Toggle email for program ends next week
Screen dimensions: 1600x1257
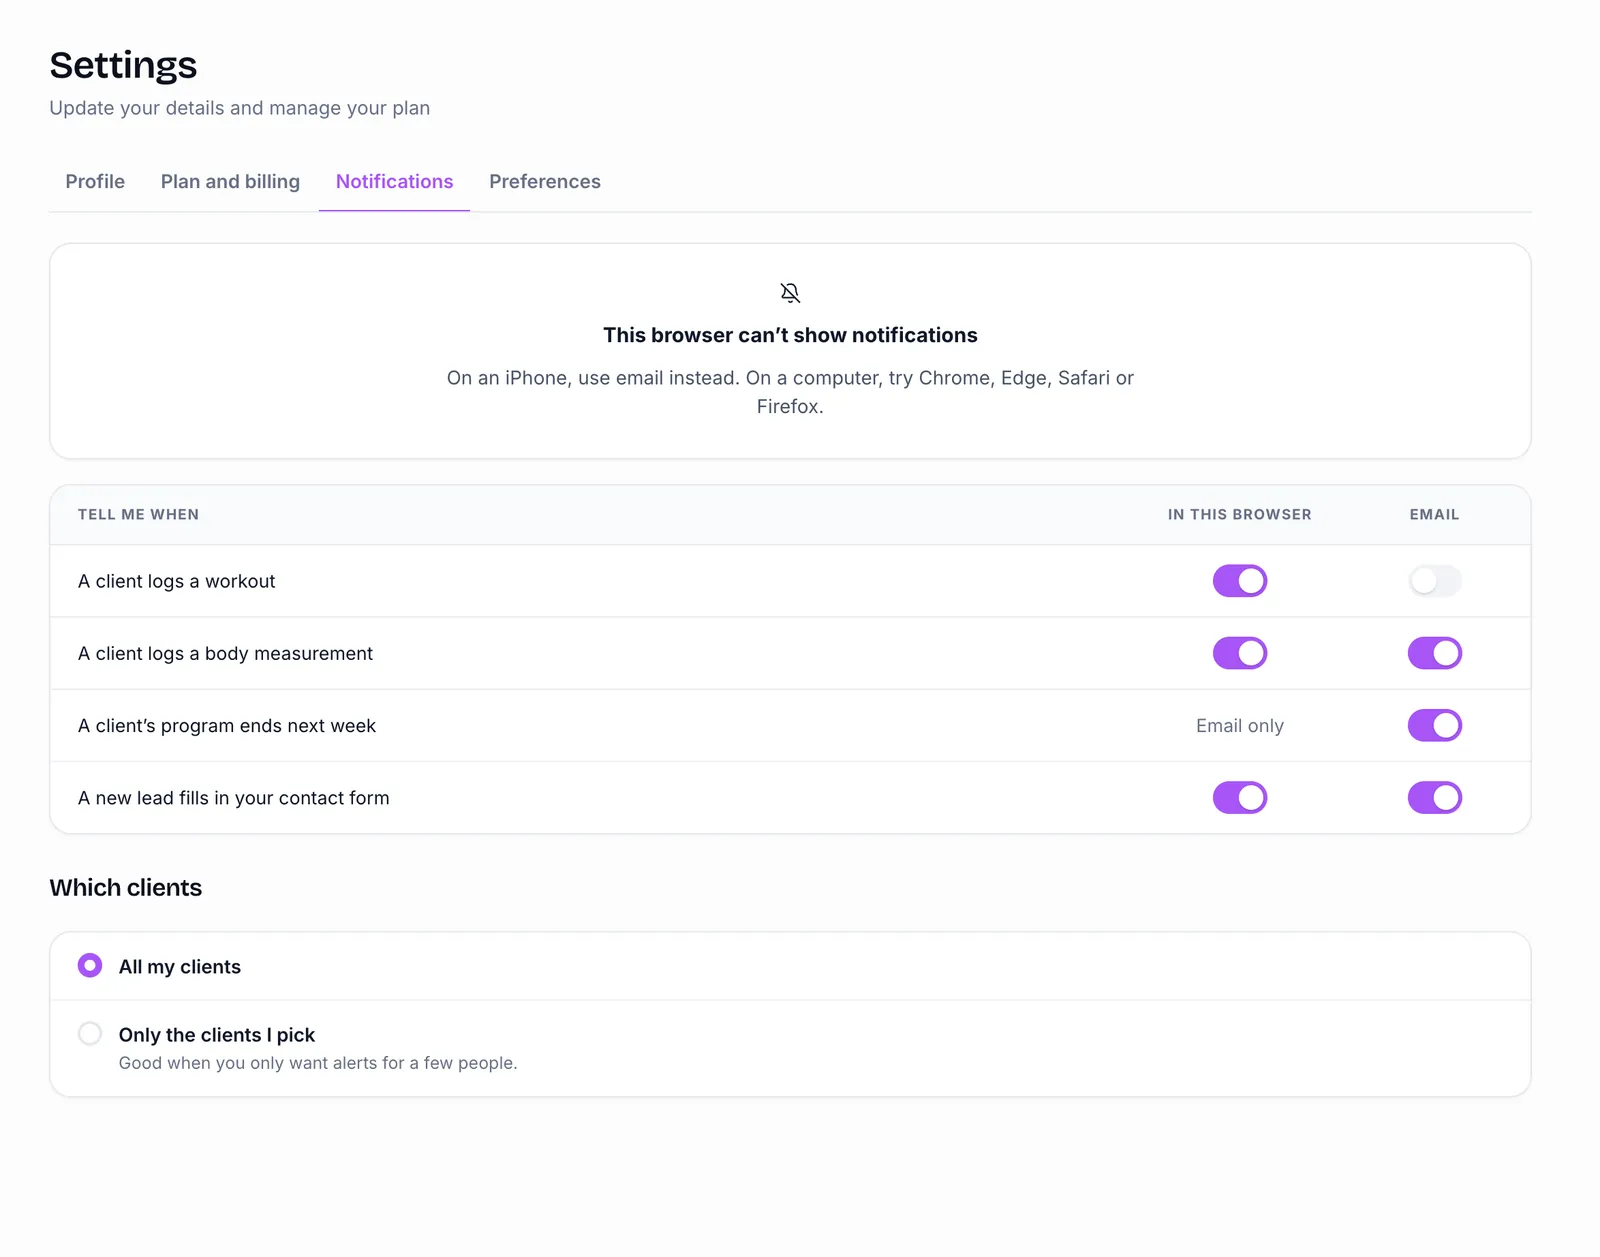pyautogui.click(x=1435, y=725)
